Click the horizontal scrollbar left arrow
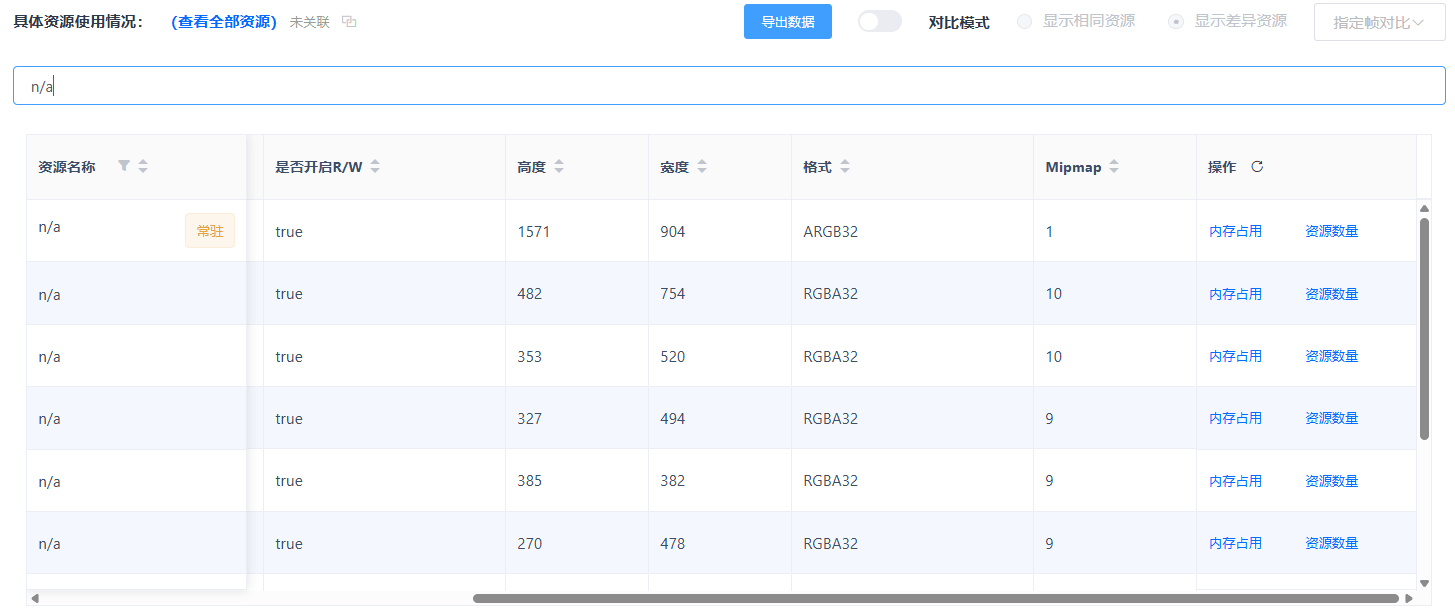The width and height of the screenshot is (1455, 612). [x=35, y=599]
